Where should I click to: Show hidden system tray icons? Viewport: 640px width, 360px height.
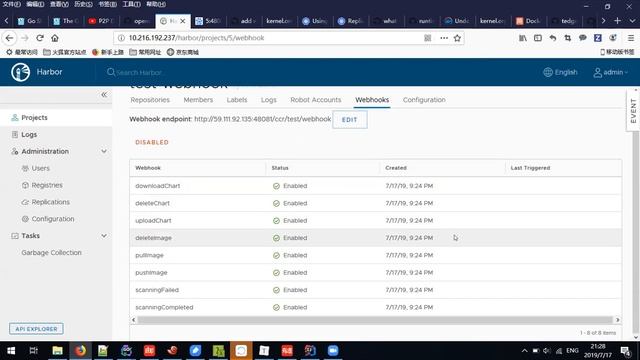click(x=524, y=351)
